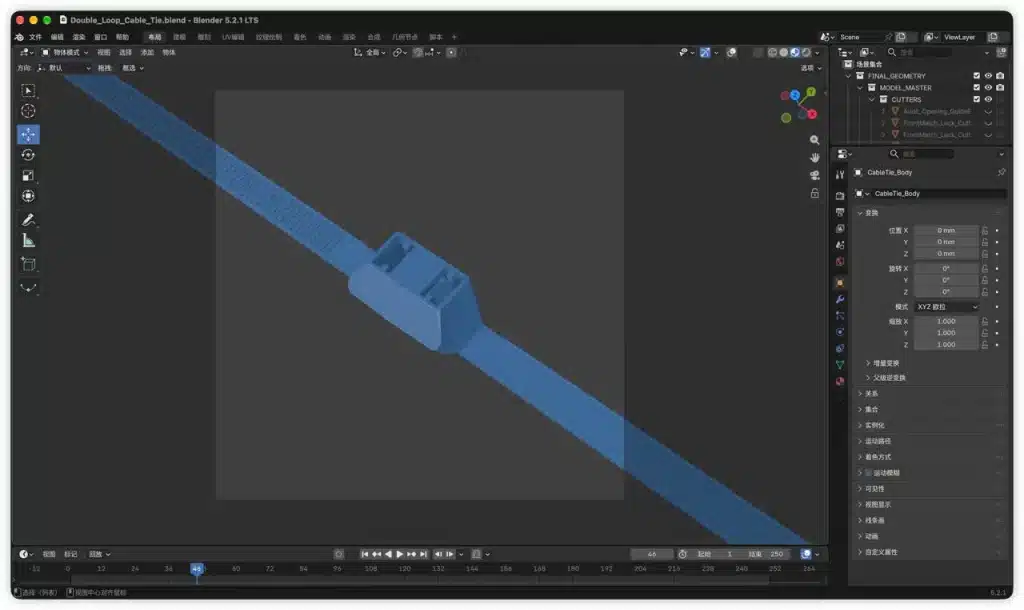Open the viewport Add menu
Screen dimensions: 1024x610
147,52
